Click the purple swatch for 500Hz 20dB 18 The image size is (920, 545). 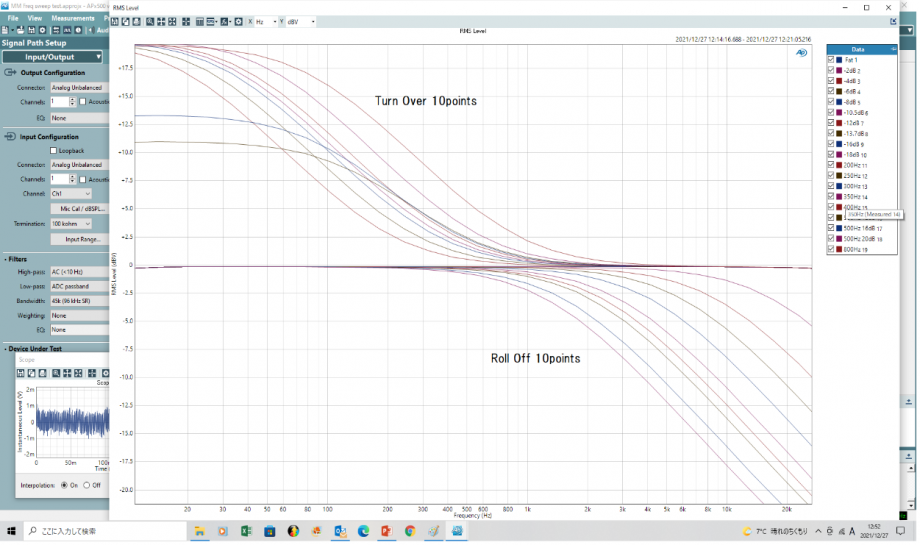(x=839, y=239)
